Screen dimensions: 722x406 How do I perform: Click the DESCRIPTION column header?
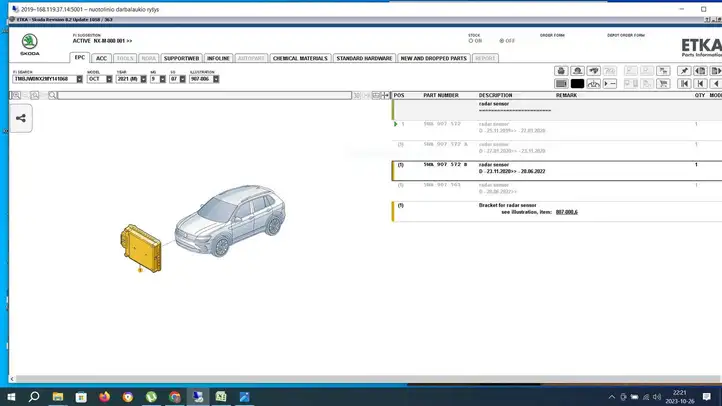pyautogui.click(x=495, y=95)
